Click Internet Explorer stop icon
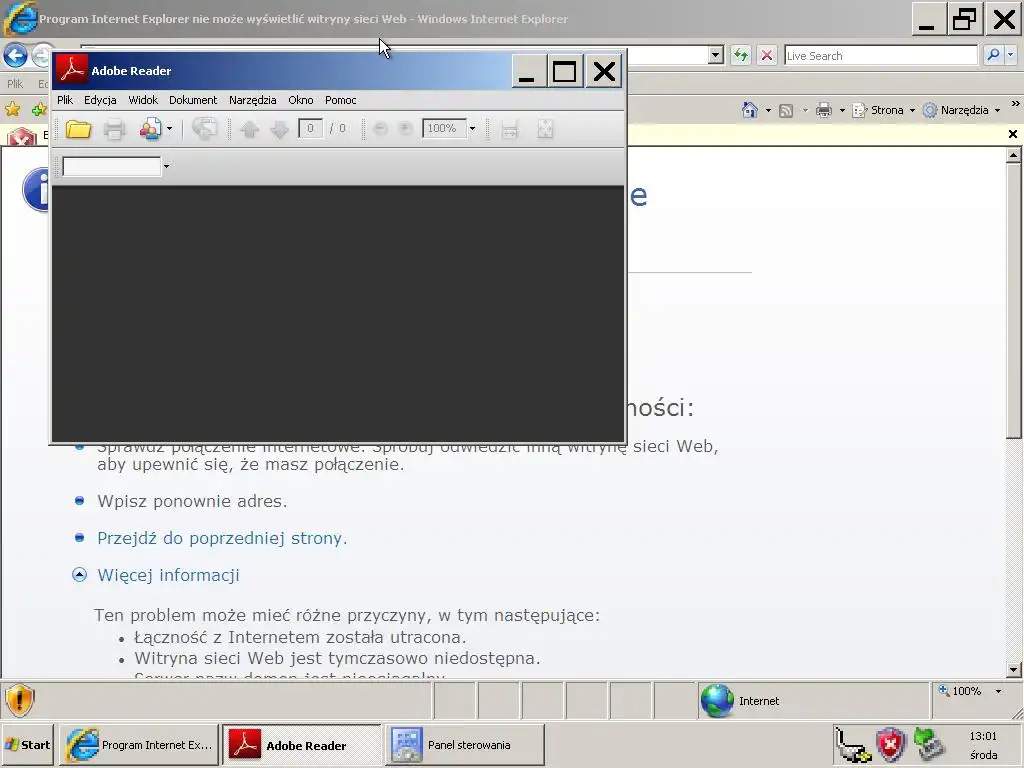Image resolution: width=1024 pixels, height=768 pixels. point(767,56)
